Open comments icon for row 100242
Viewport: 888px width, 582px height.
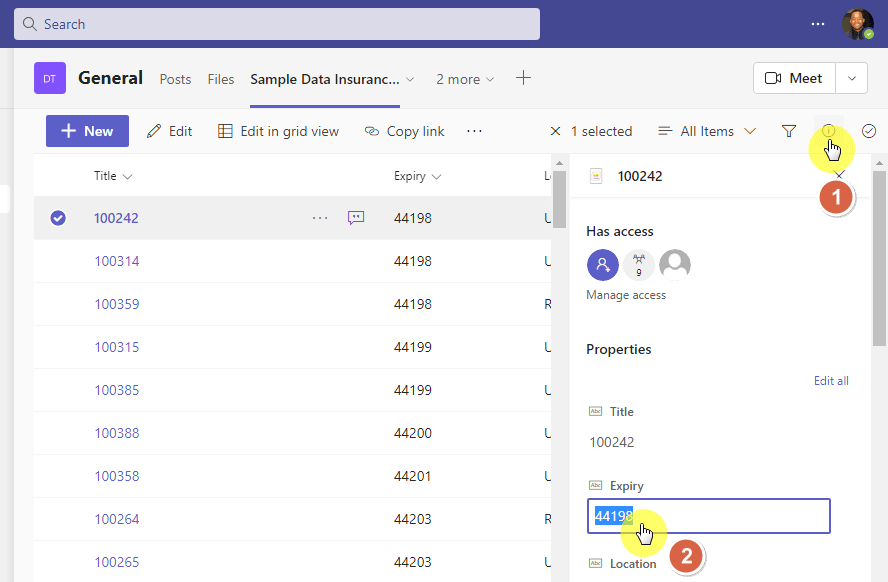pyautogui.click(x=356, y=218)
